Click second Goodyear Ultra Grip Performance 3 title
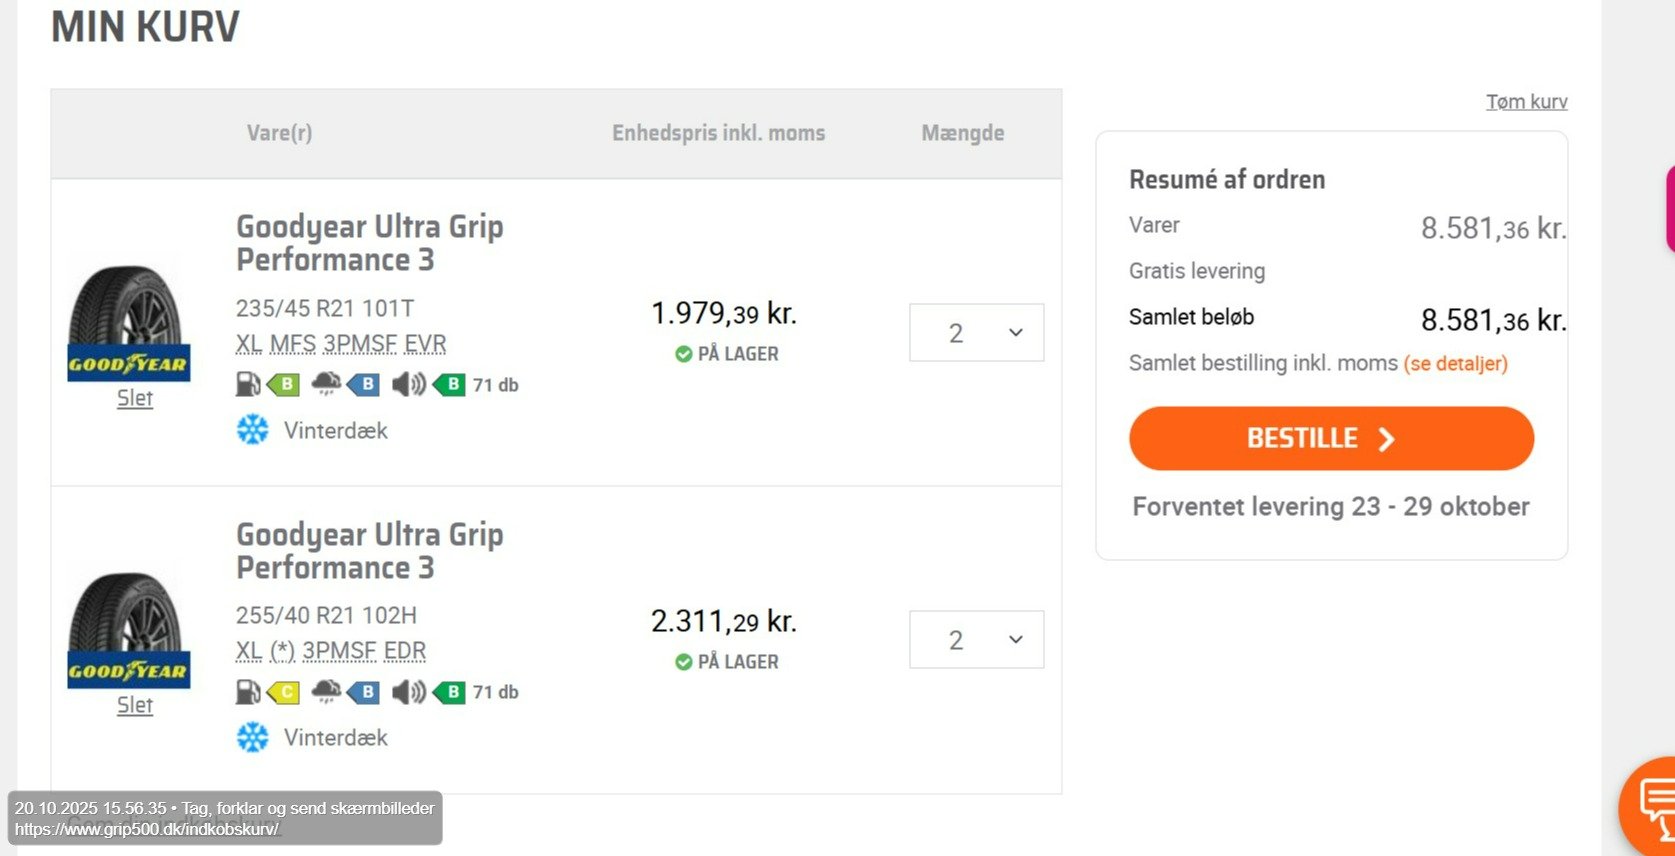The width and height of the screenshot is (1675, 856). tap(369, 551)
